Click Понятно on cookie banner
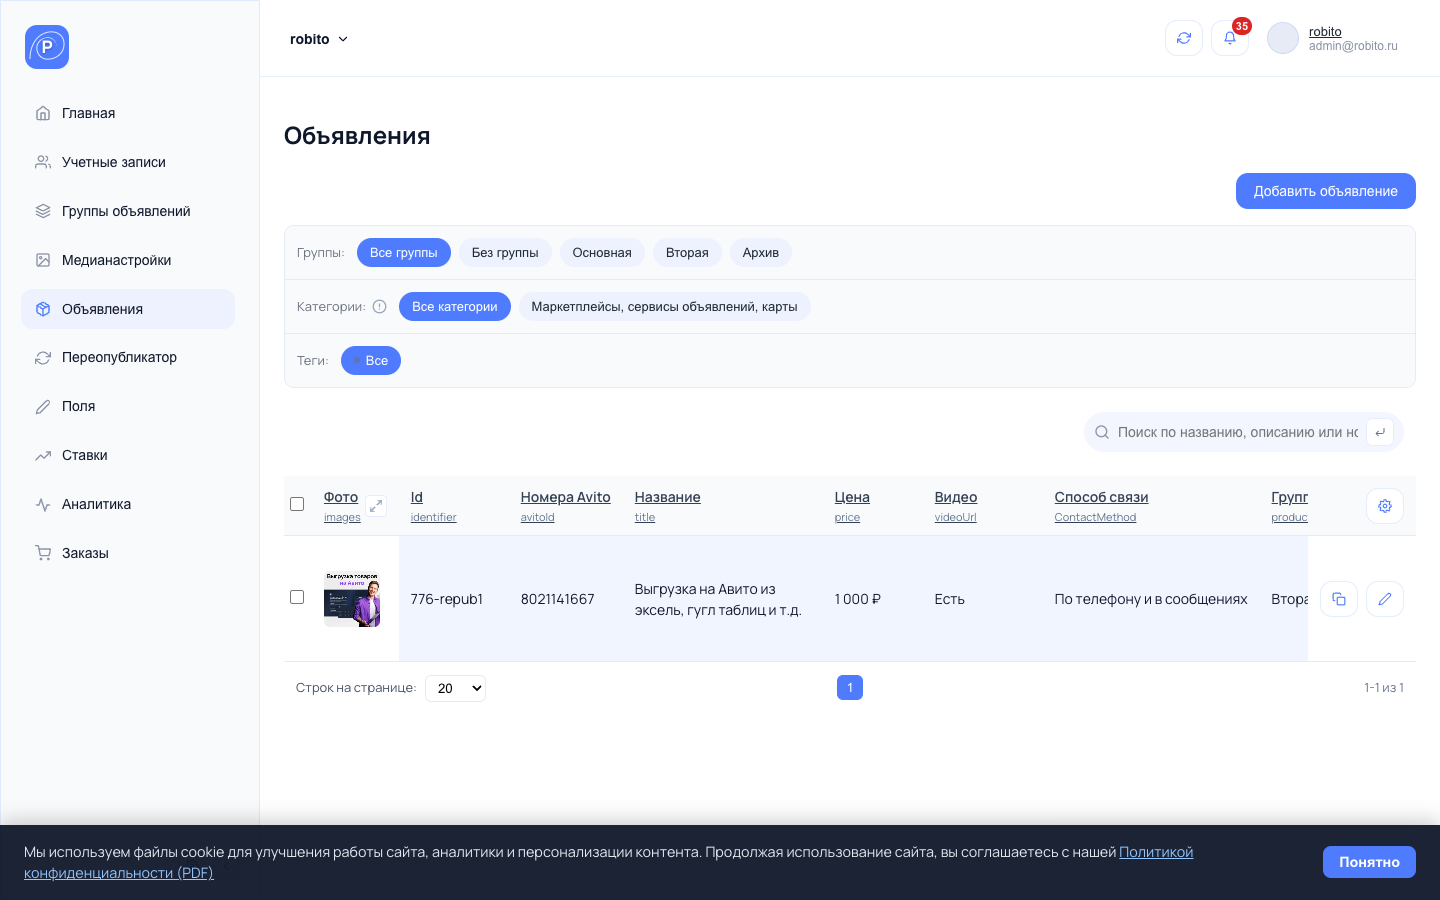Image resolution: width=1440 pixels, height=900 pixels. click(1369, 862)
